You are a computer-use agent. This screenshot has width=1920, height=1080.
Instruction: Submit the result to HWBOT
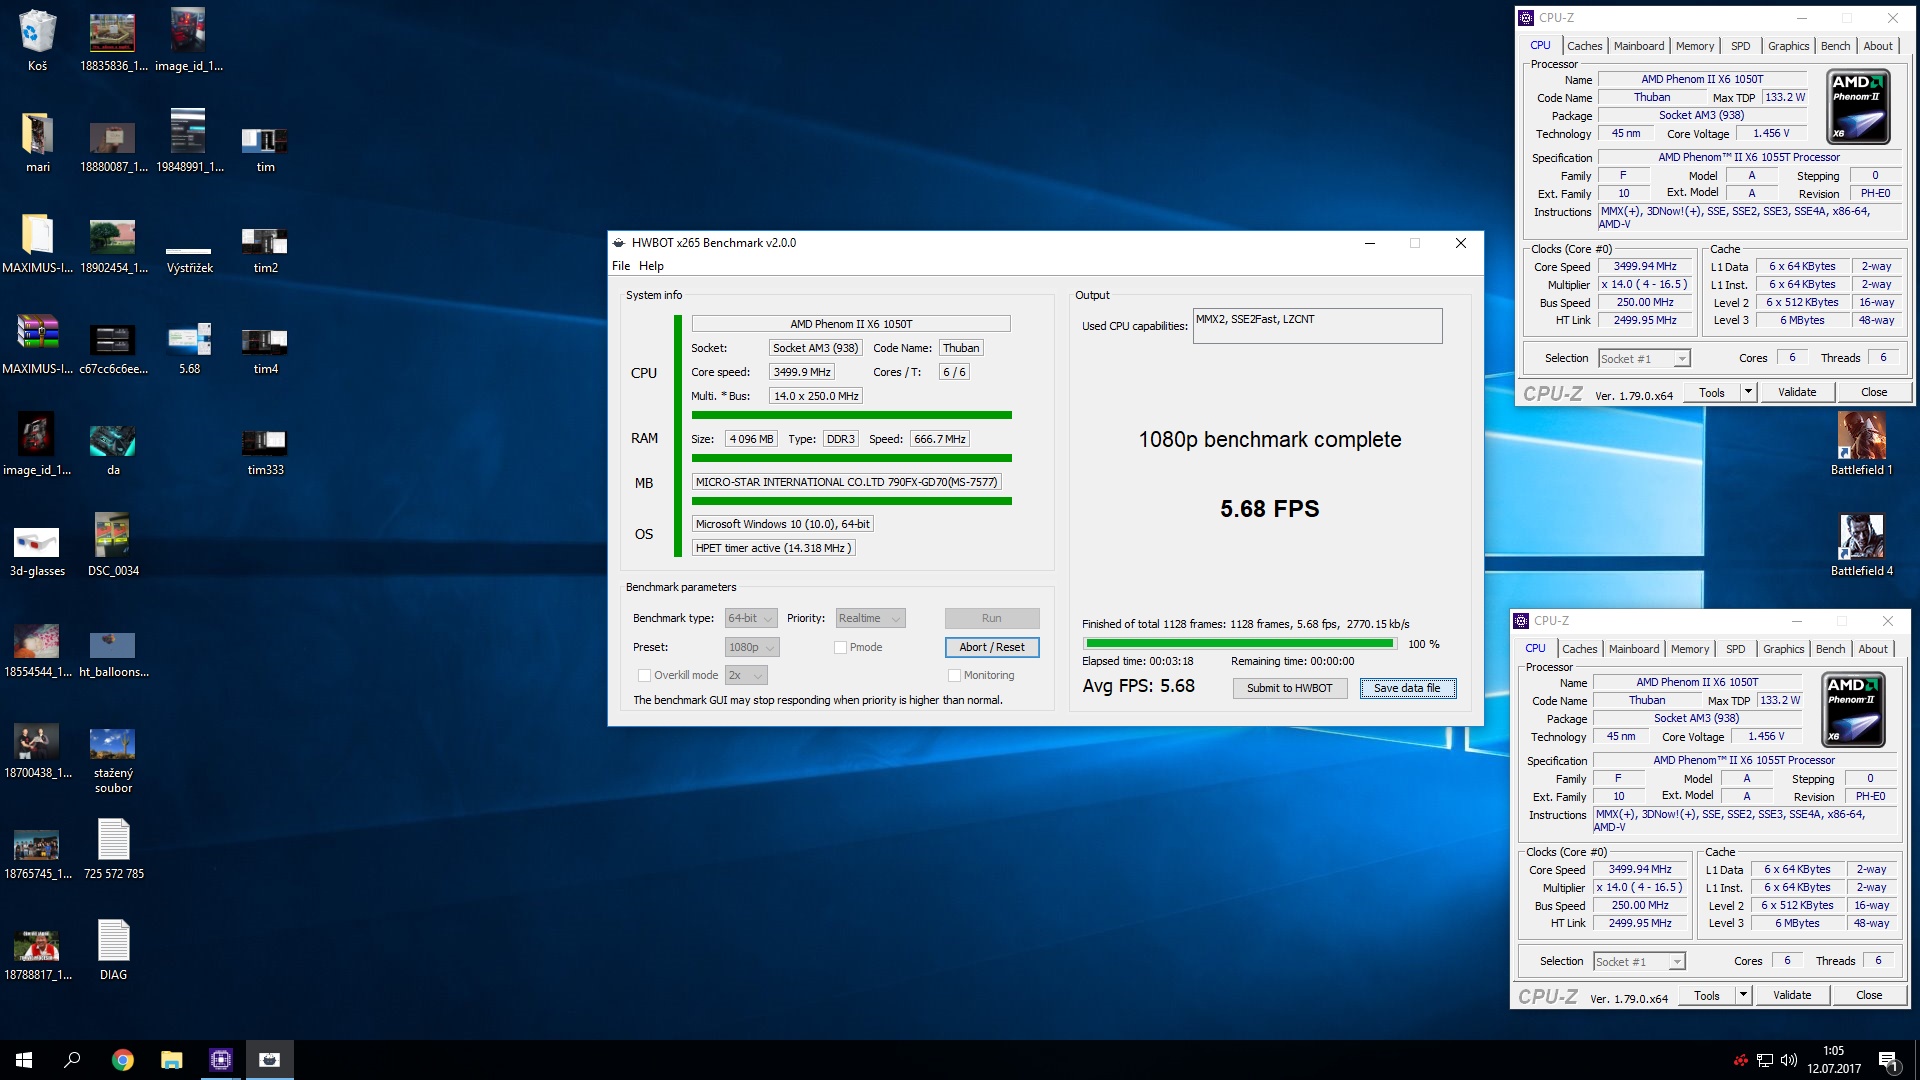pos(1289,688)
